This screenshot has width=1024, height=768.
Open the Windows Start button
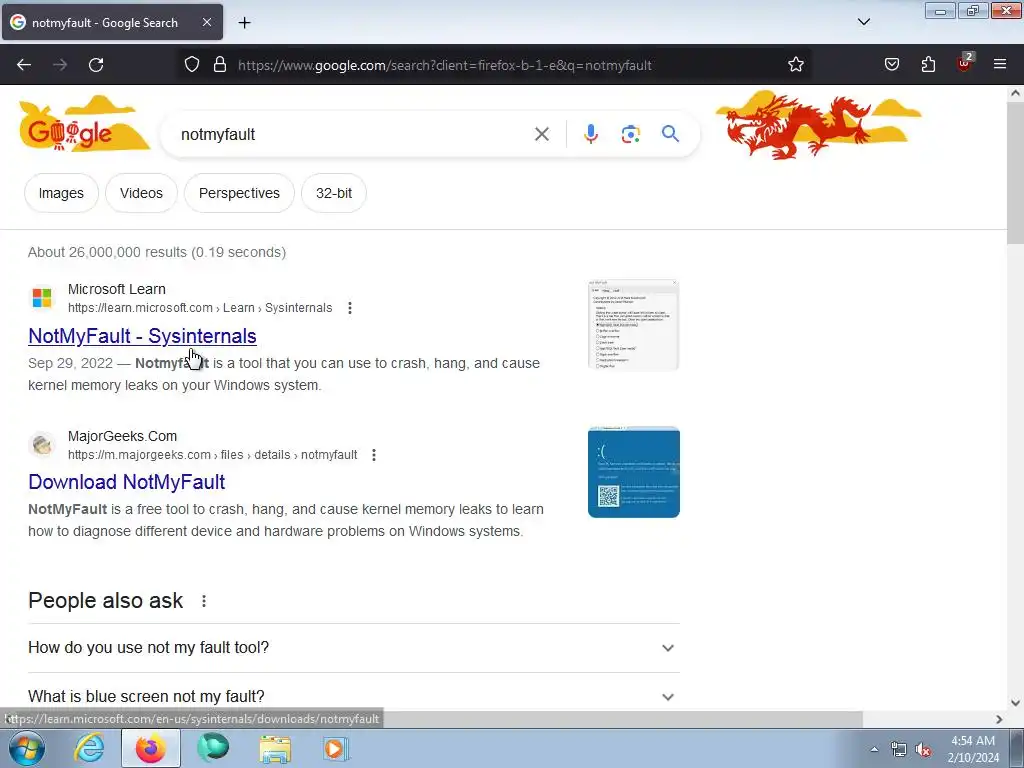(27, 748)
